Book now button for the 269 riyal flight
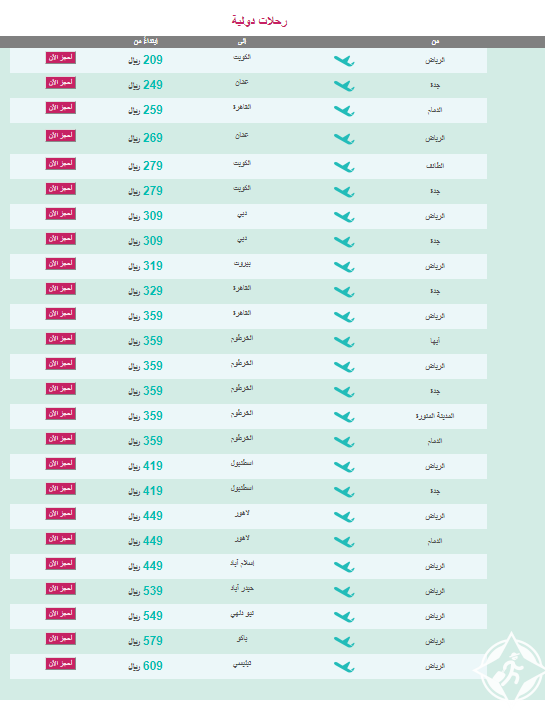Image resolution: width=556 pixels, height=710 pixels. click(x=61, y=136)
